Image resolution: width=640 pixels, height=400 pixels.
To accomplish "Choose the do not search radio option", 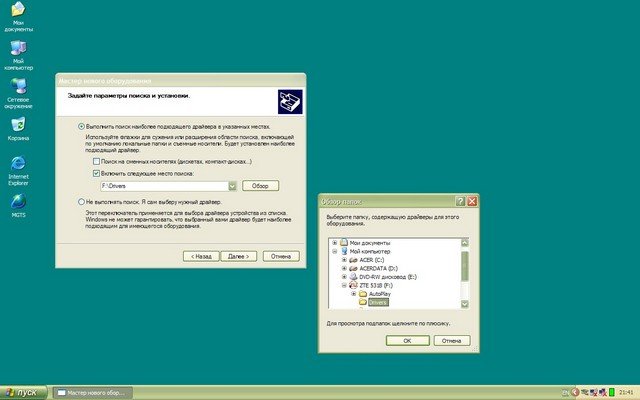I will pyautogui.click(x=81, y=201).
